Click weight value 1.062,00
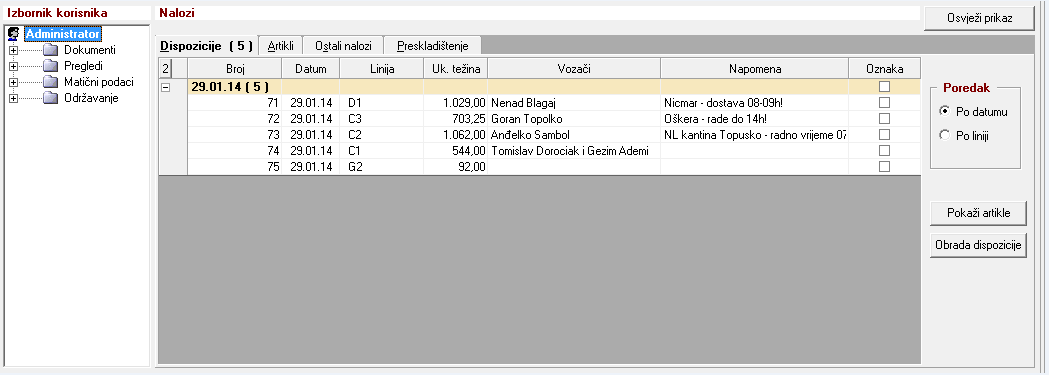 (464, 135)
